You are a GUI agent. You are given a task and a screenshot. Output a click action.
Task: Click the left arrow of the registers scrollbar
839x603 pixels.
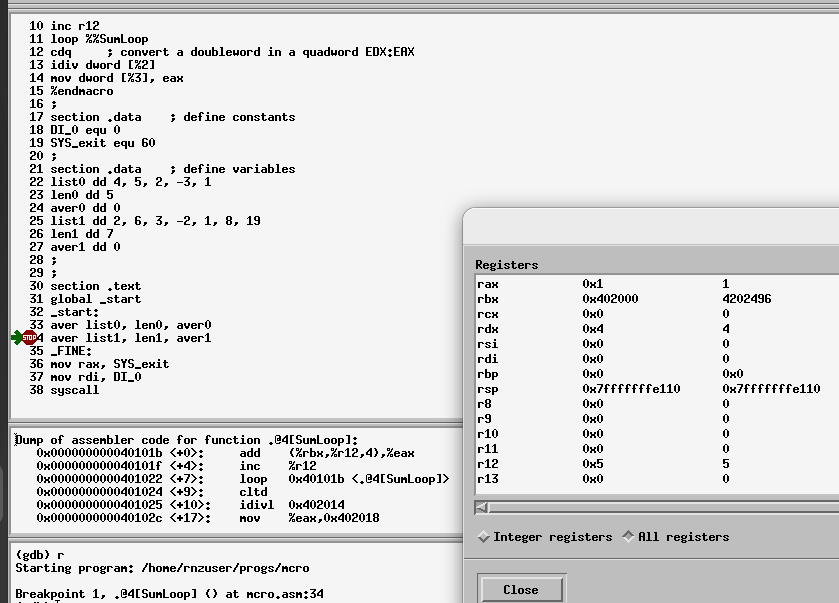pyautogui.click(x=482, y=507)
